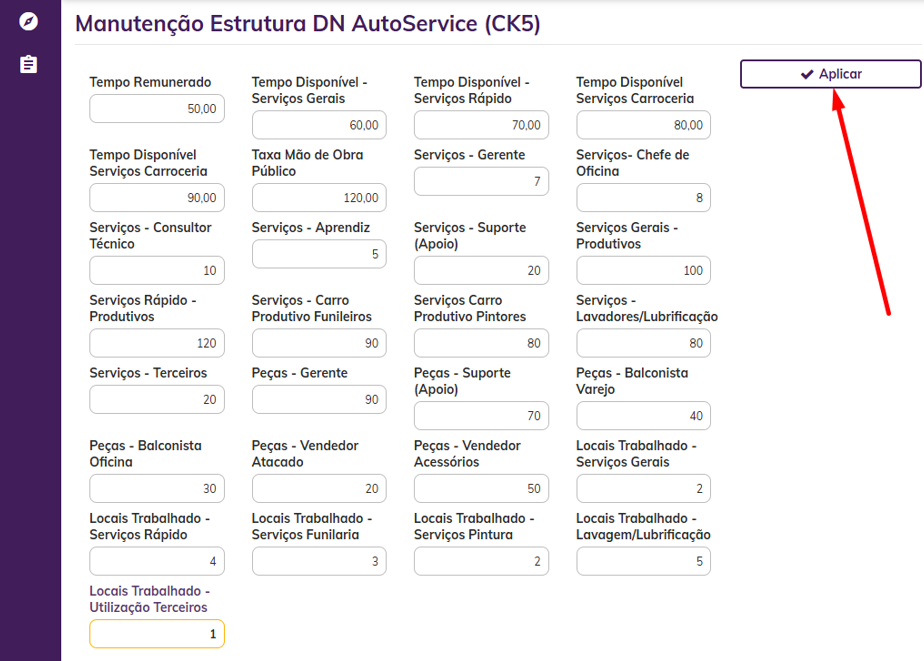Open the clipboard icon in sidebar
The image size is (924, 661).
(29, 64)
